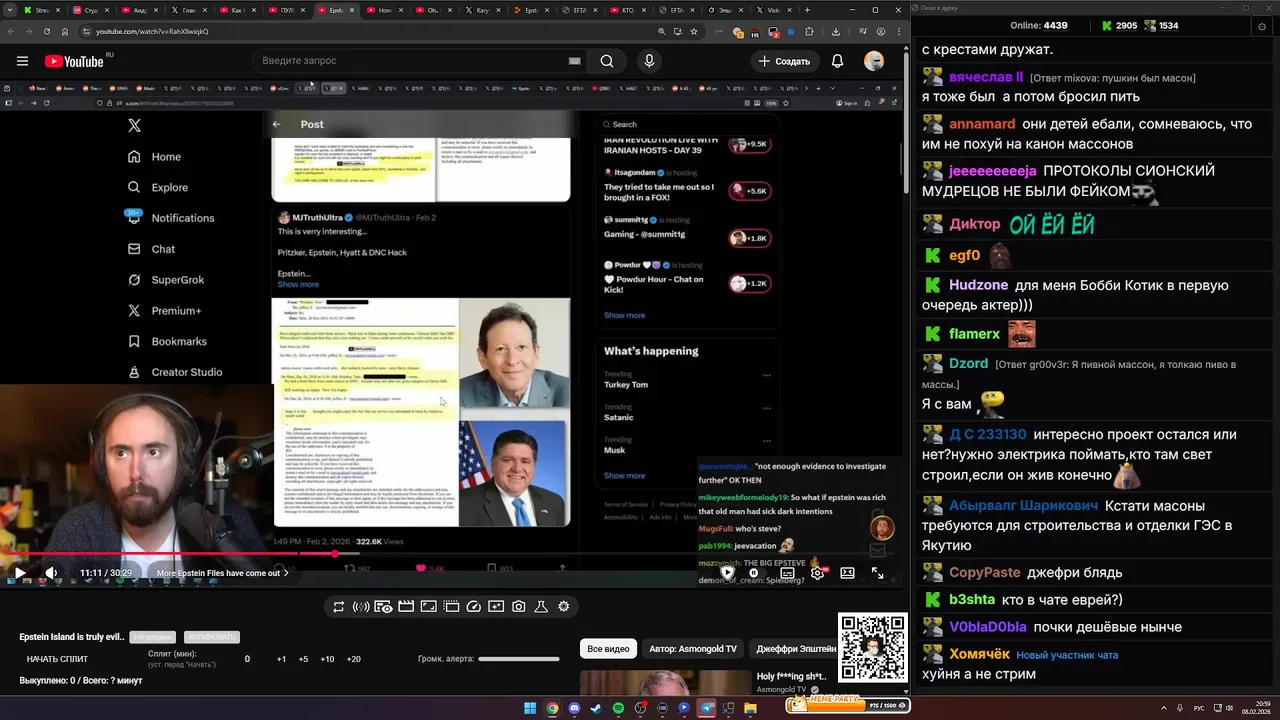Click the flask icon in extension toolbar
1280x720 pixels.
coord(541,606)
